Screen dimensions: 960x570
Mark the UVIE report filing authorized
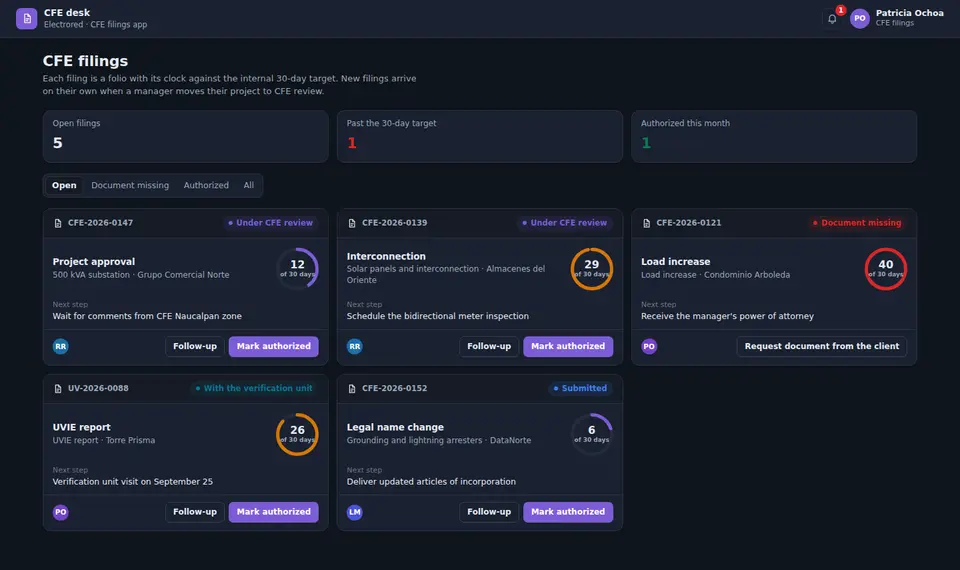pos(274,512)
